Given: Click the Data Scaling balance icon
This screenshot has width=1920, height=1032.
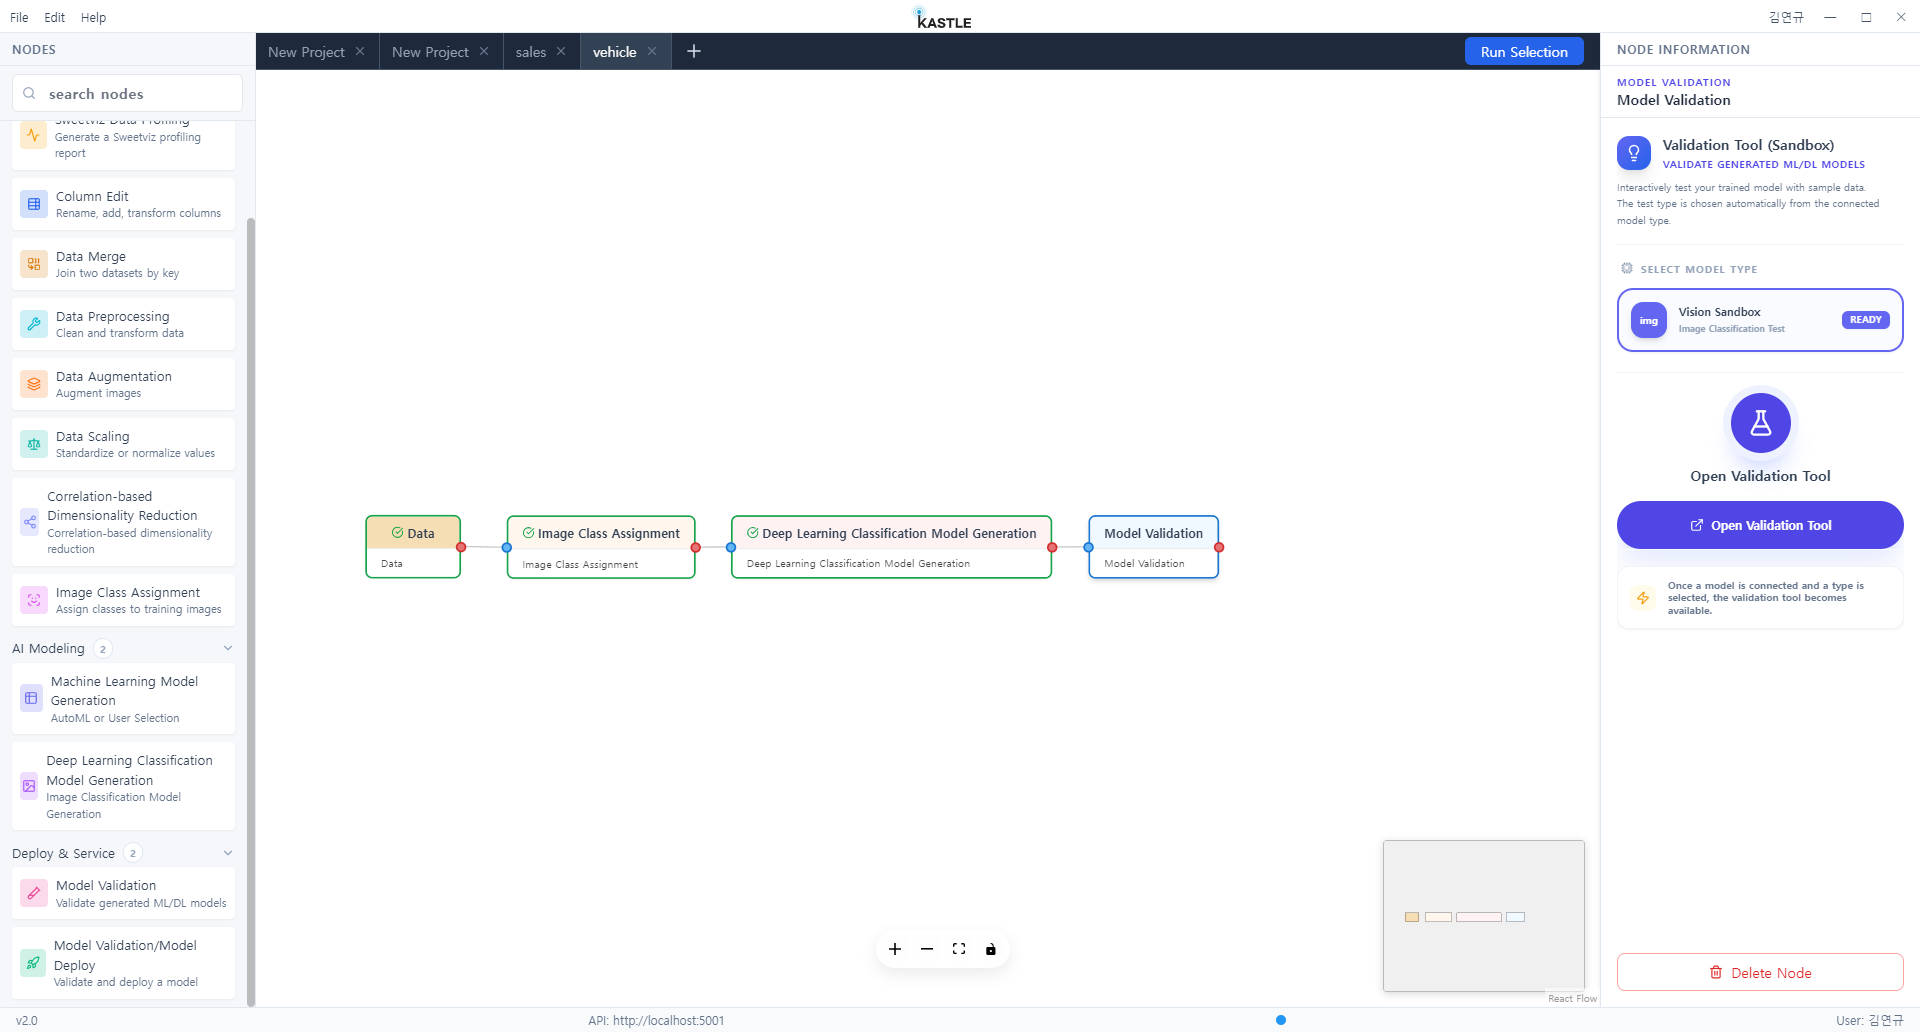Looking at the screenshot, I should [x=34, y=444].
